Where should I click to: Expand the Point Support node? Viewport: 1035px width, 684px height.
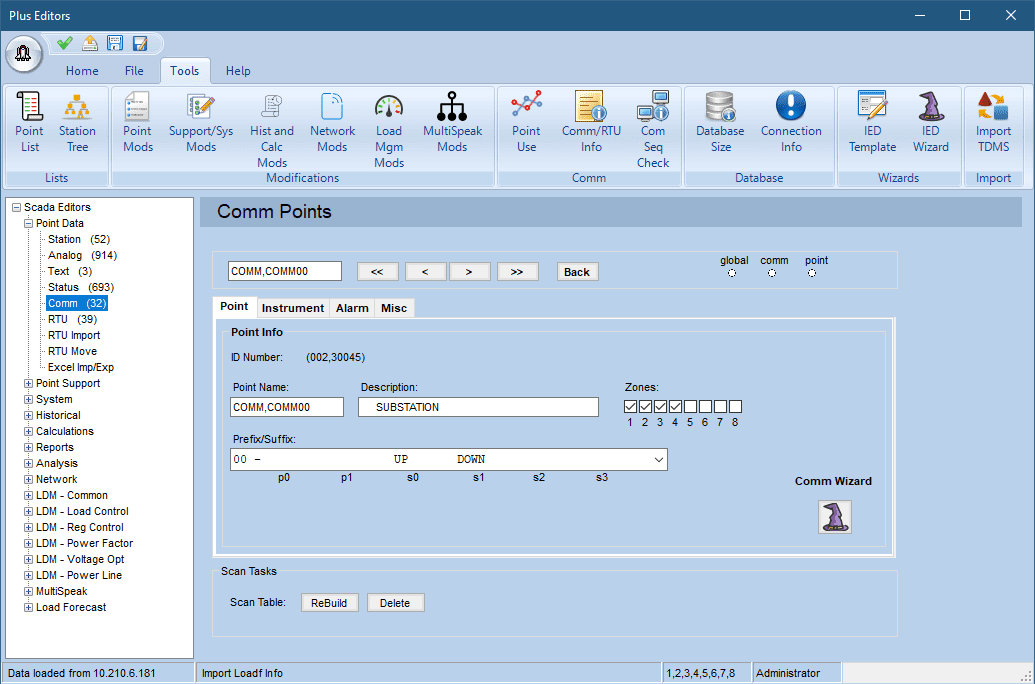pos(28,384)
